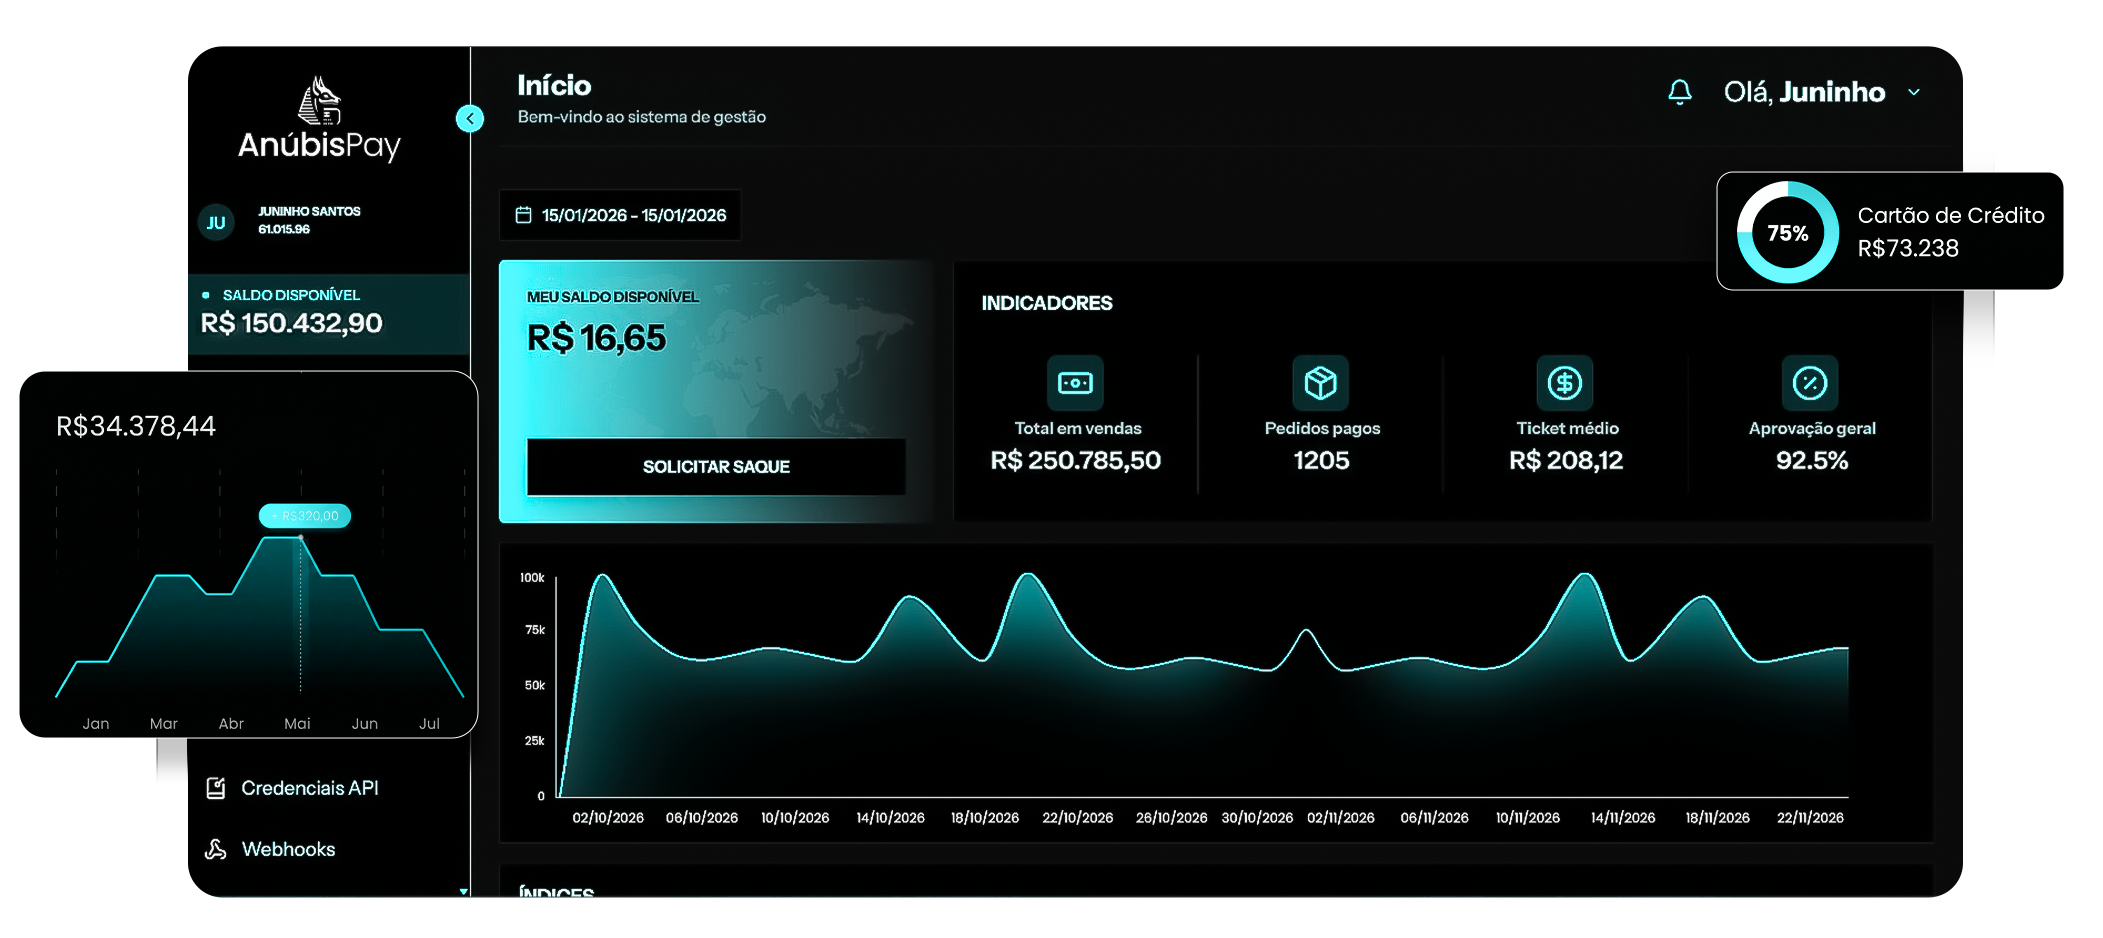This screenshot has width=2103, height=938.
Task: Collapse the sidebar with the arrow button
Action: pyautogui.click(x=469, y=118)
